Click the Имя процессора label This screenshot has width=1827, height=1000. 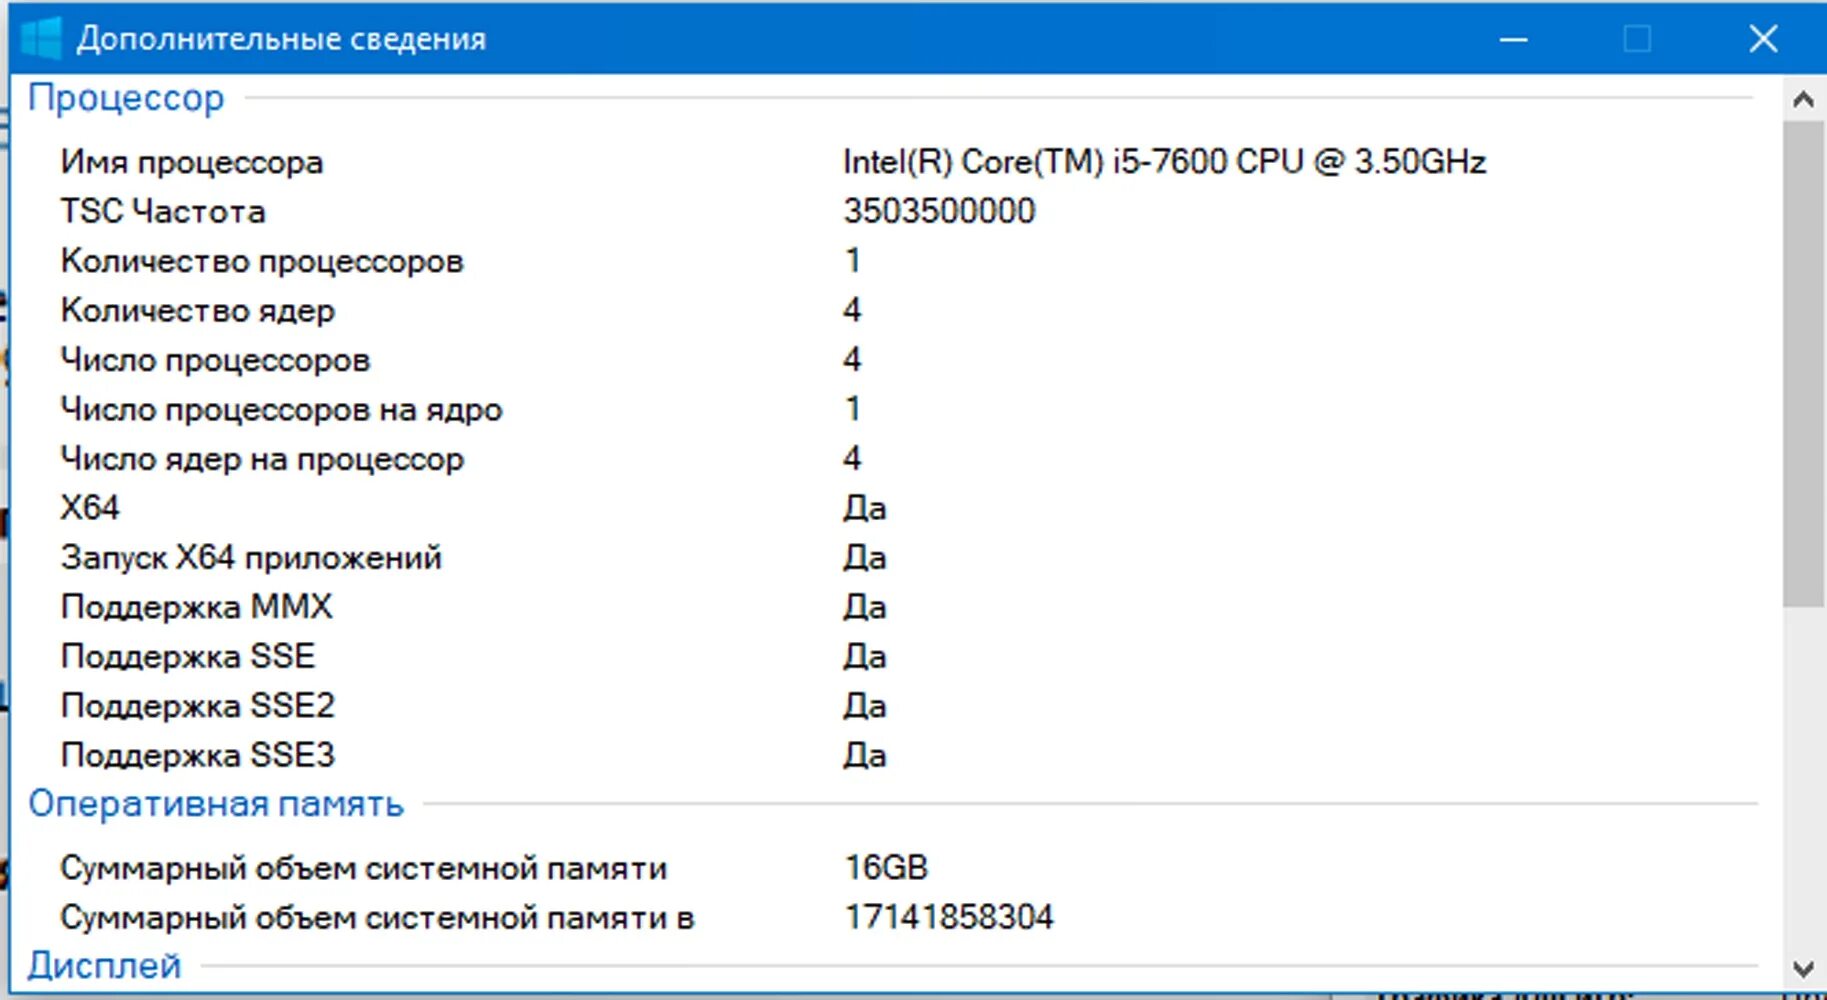pos(192,162)
